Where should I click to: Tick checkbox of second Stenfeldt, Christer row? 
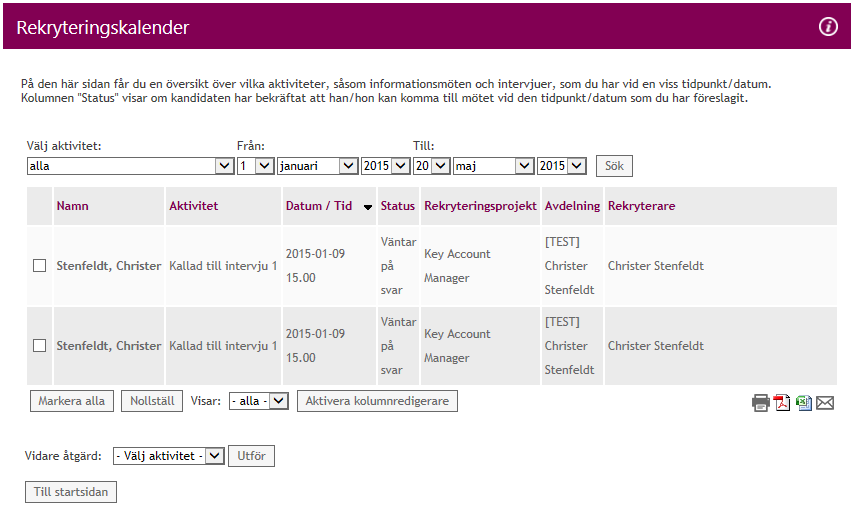tap(40, 346)
